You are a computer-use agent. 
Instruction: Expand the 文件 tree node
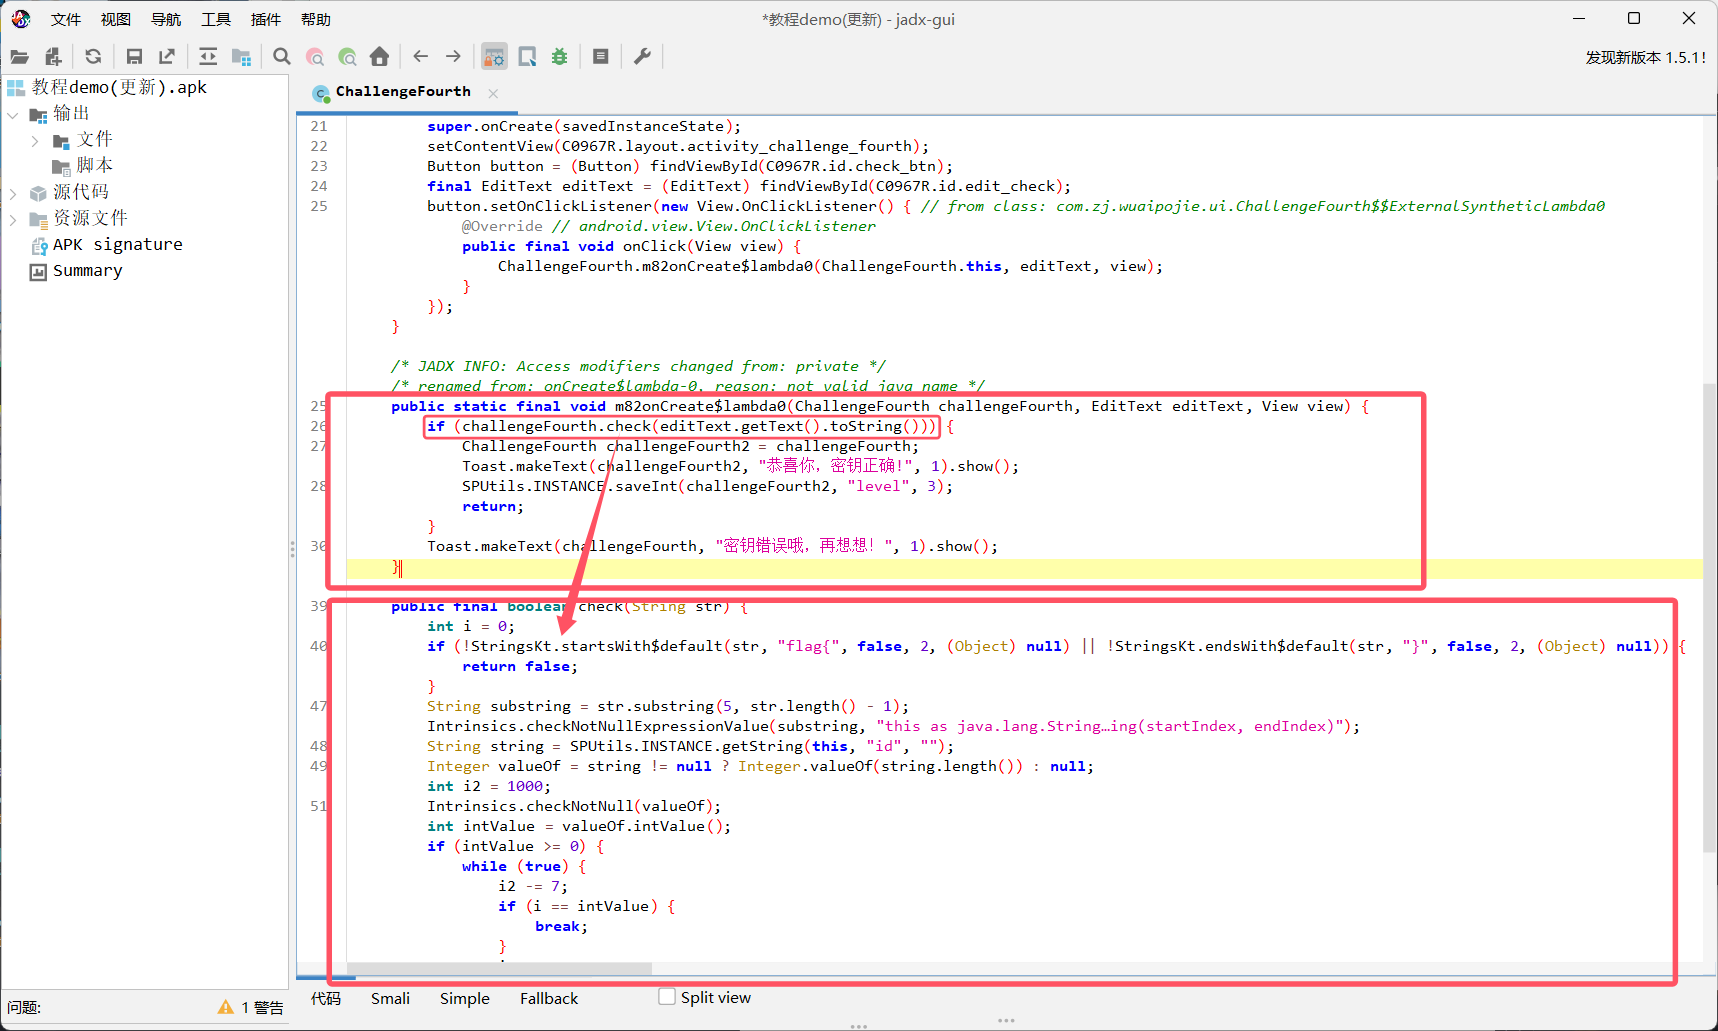click(35, 141)
